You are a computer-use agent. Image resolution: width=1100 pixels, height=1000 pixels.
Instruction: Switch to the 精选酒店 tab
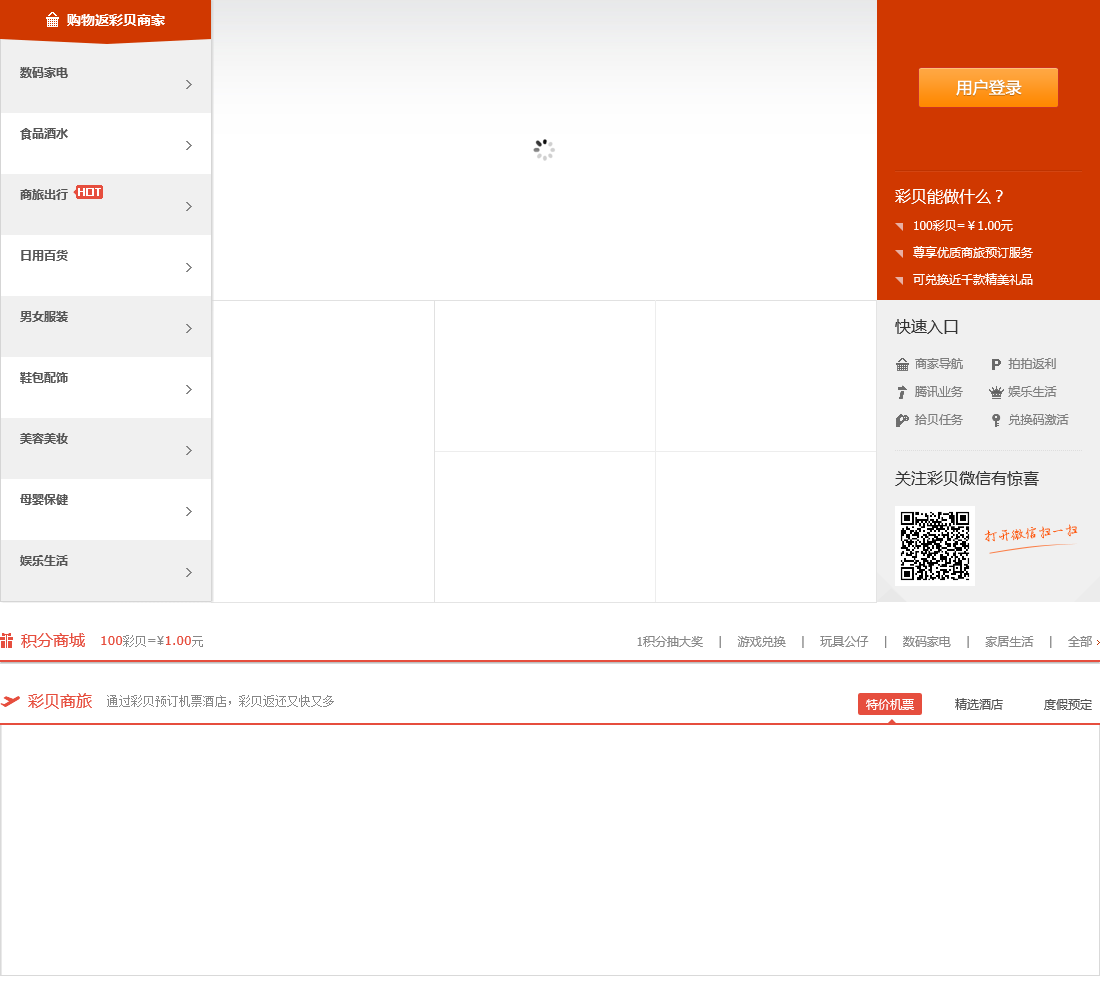point(979,704)
